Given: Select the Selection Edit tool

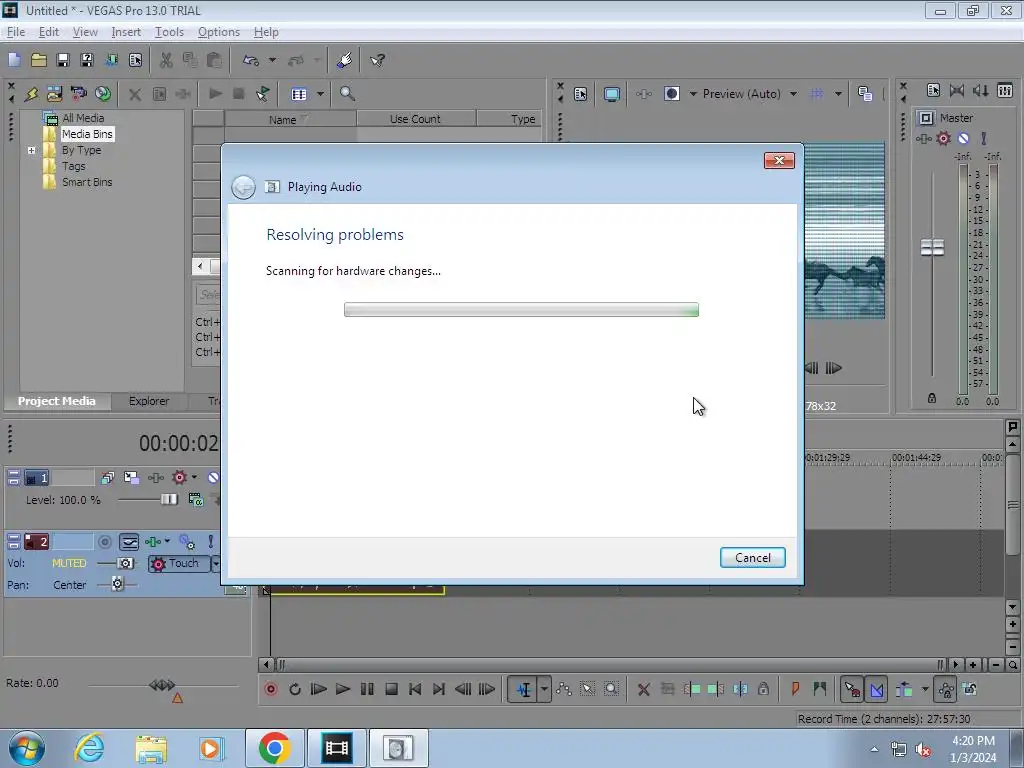Looking at the screenshot, I should pos(587,689).
